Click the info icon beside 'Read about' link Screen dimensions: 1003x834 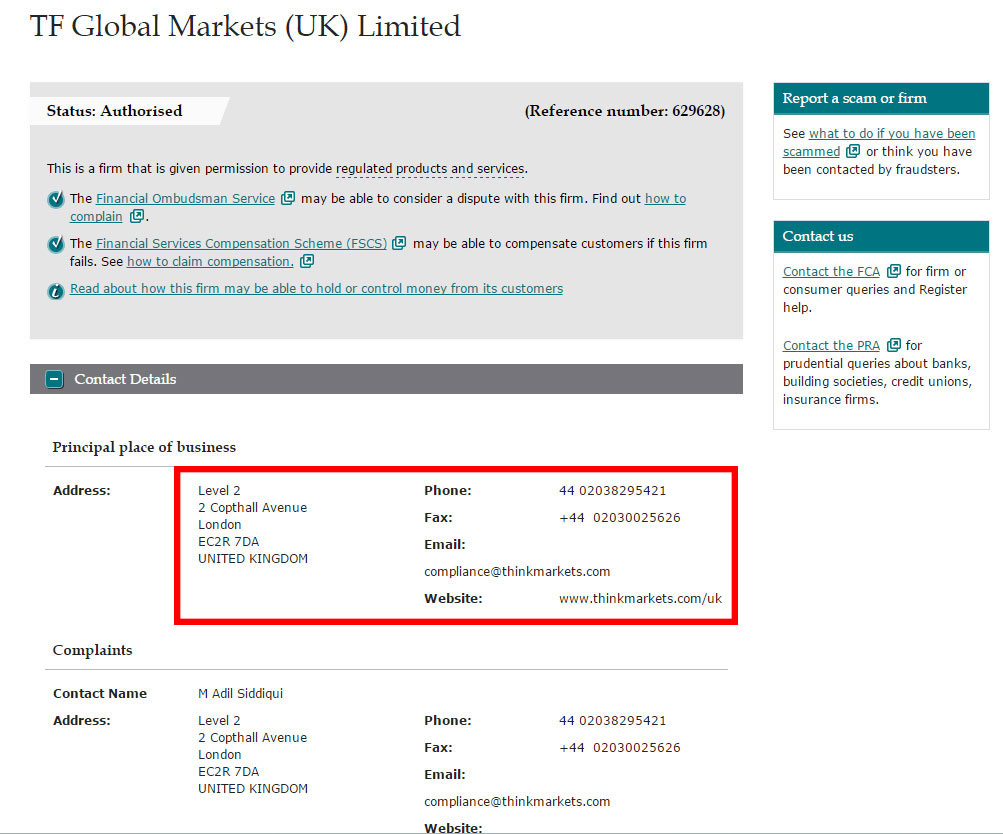56,291
